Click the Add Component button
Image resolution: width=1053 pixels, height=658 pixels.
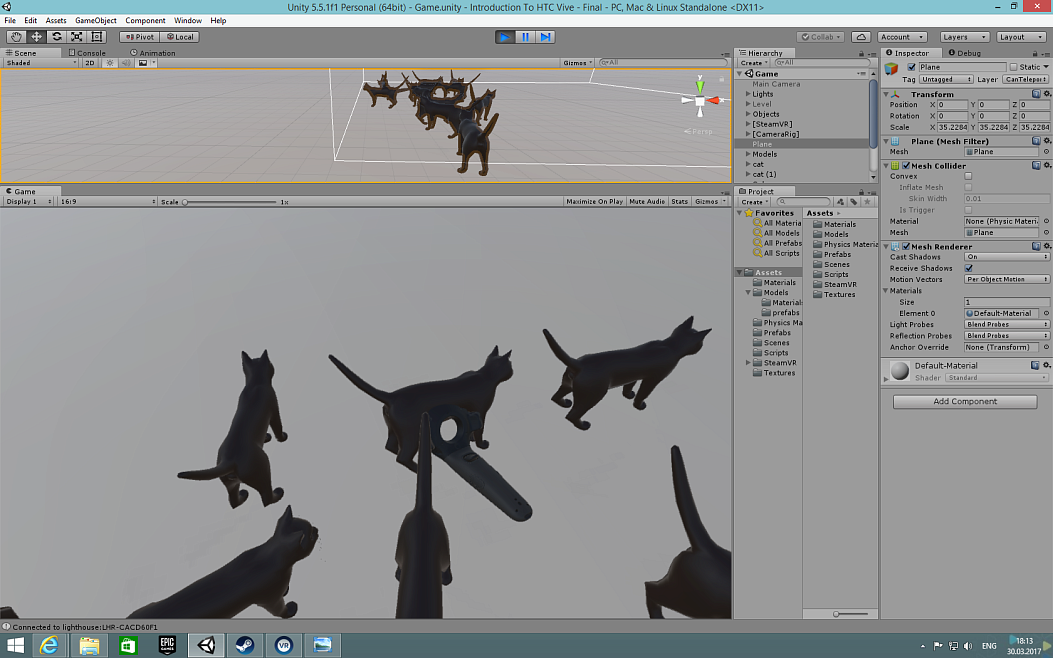tap(965, 401)
